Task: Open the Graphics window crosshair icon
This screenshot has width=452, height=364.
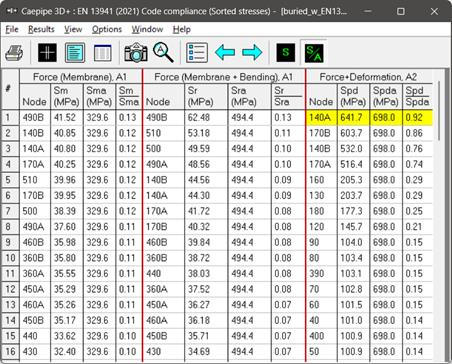Action: click(x=47, y=53)
